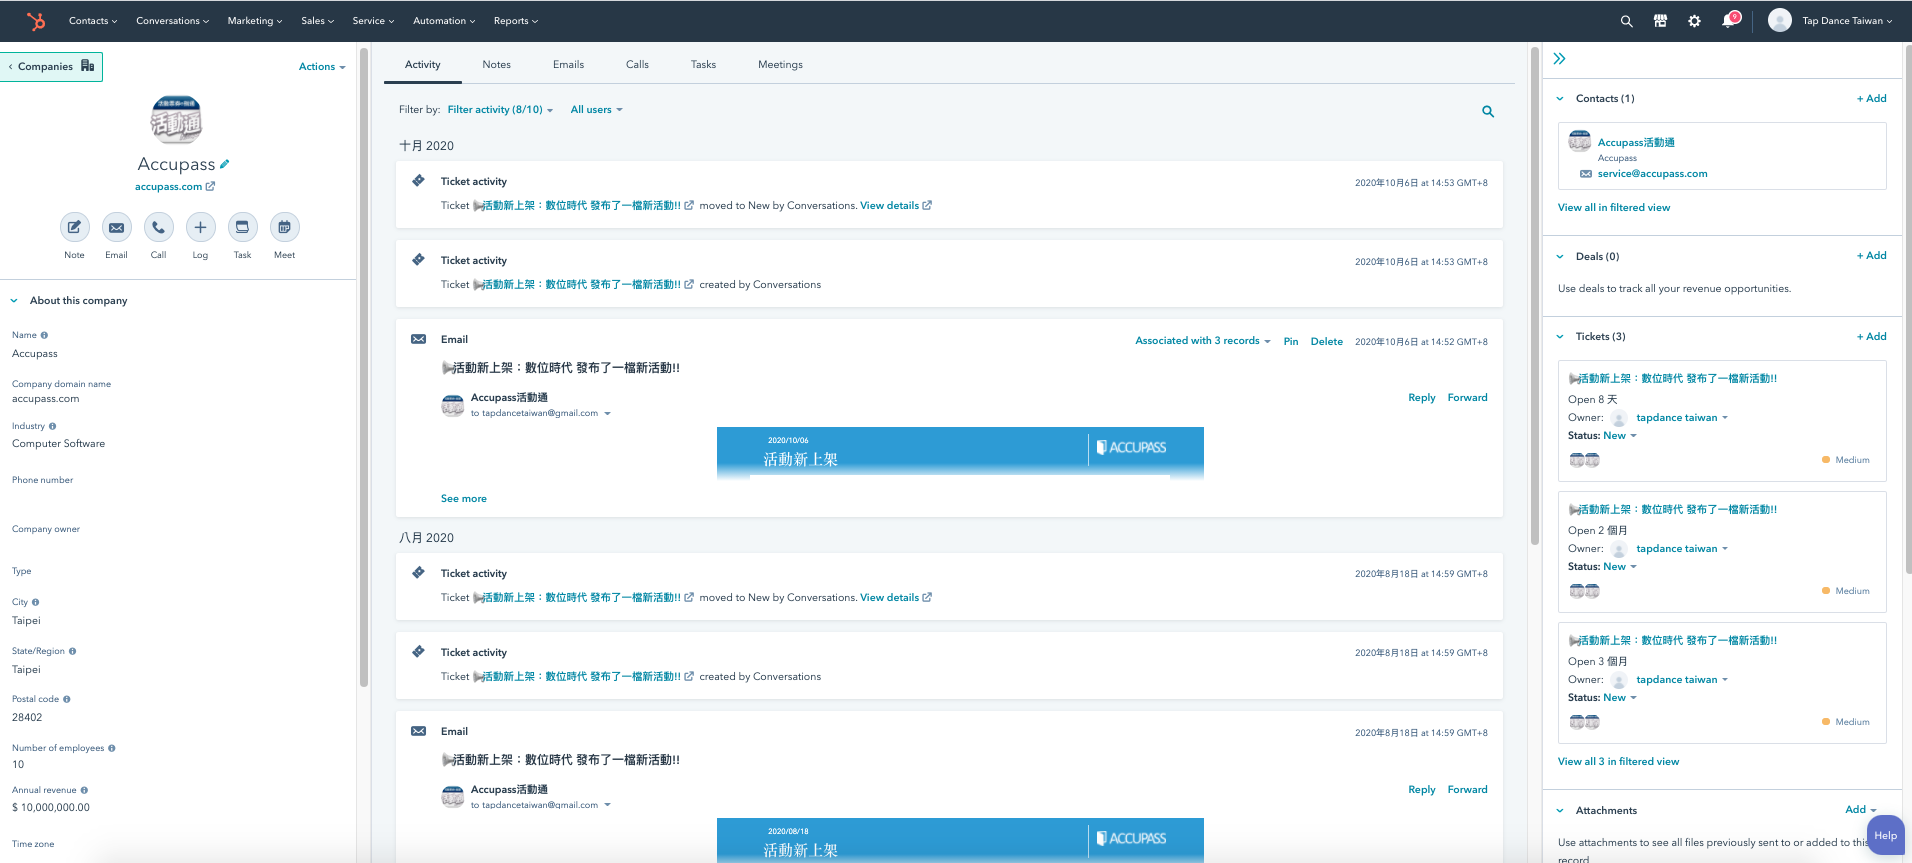Click the Accupass company logo

[176, 120]
